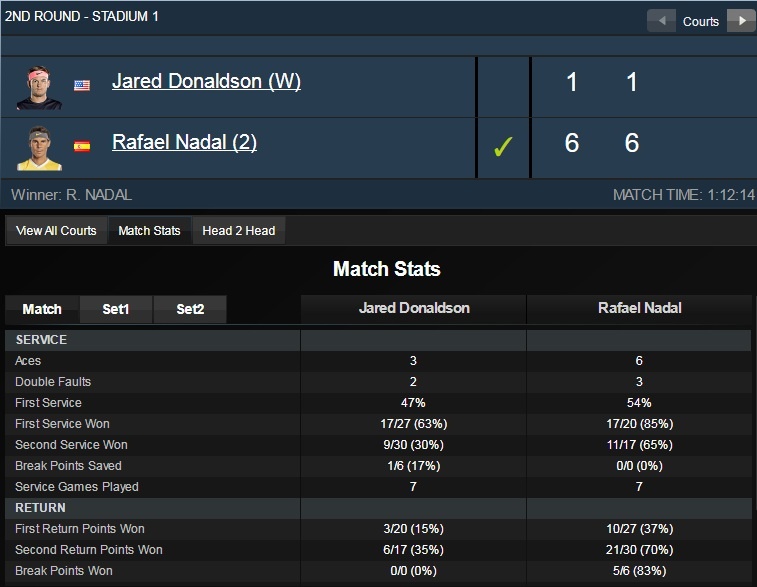Click the SERVICE section header
The width and height of the screenshot is (757, 587).
click(x=42, y=340)
